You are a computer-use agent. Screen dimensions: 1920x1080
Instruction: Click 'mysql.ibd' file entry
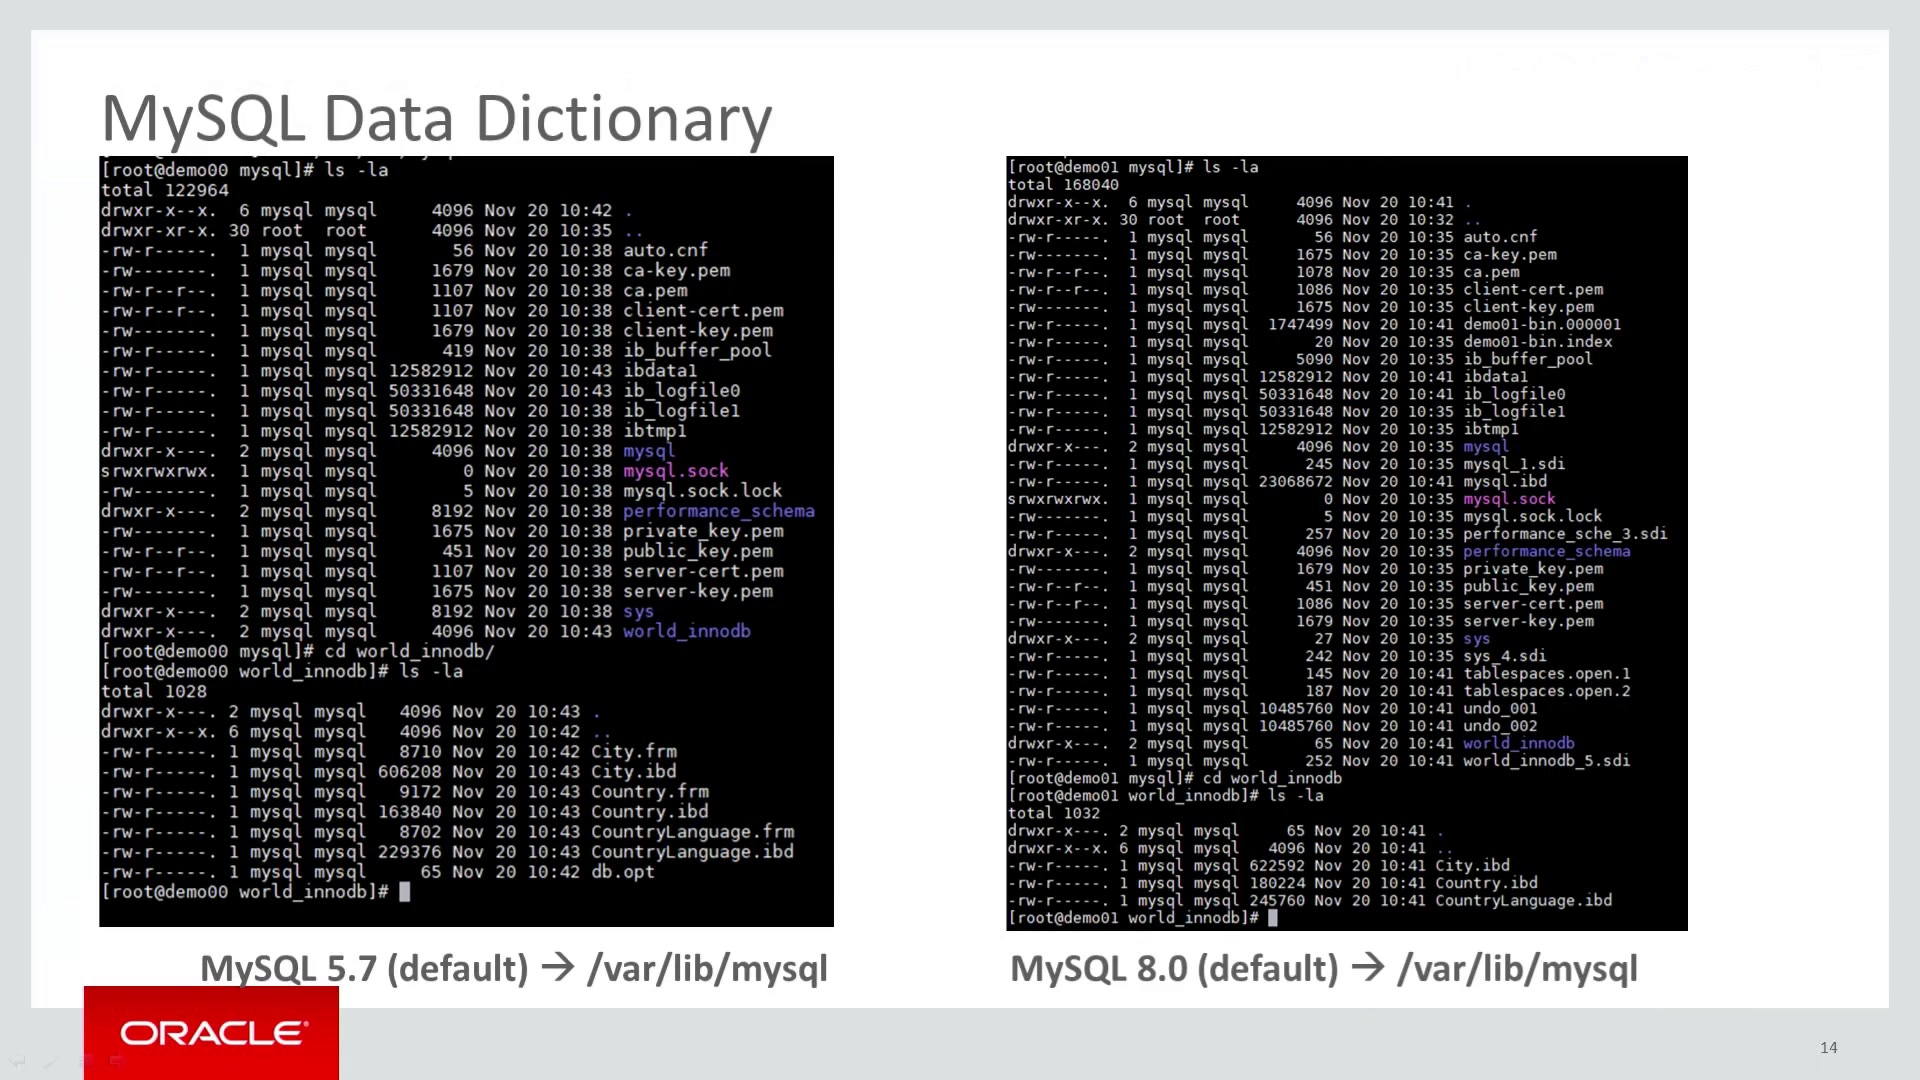[1505, 481]
